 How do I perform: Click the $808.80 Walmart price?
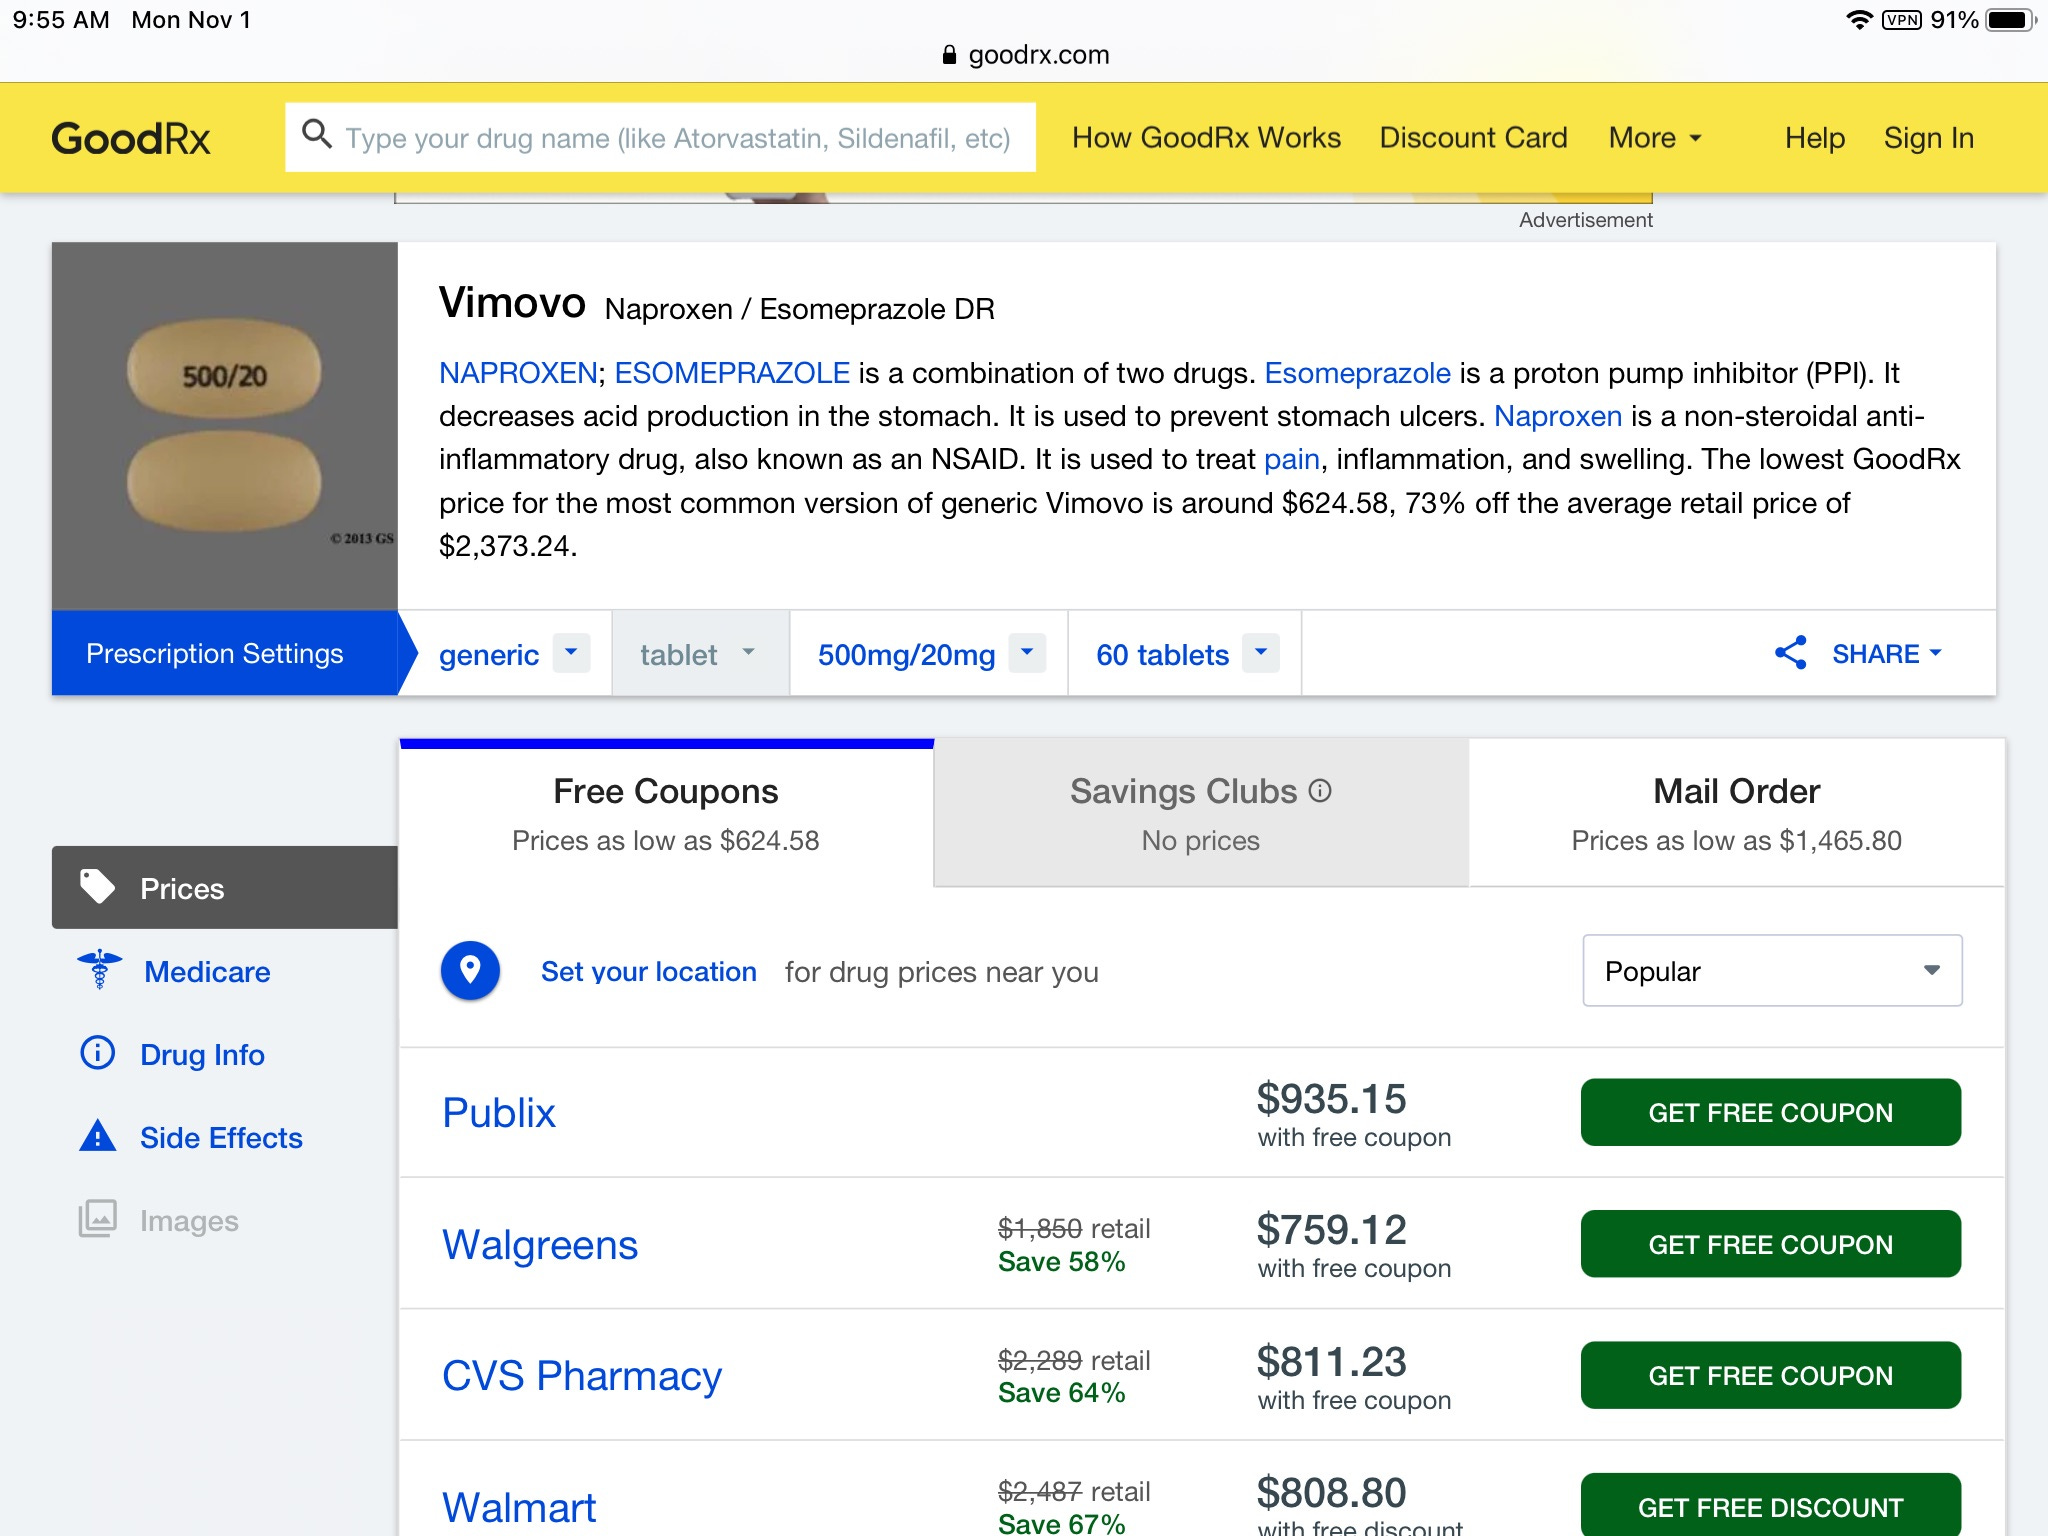pyautogui.click(x=1331, y=1492)
